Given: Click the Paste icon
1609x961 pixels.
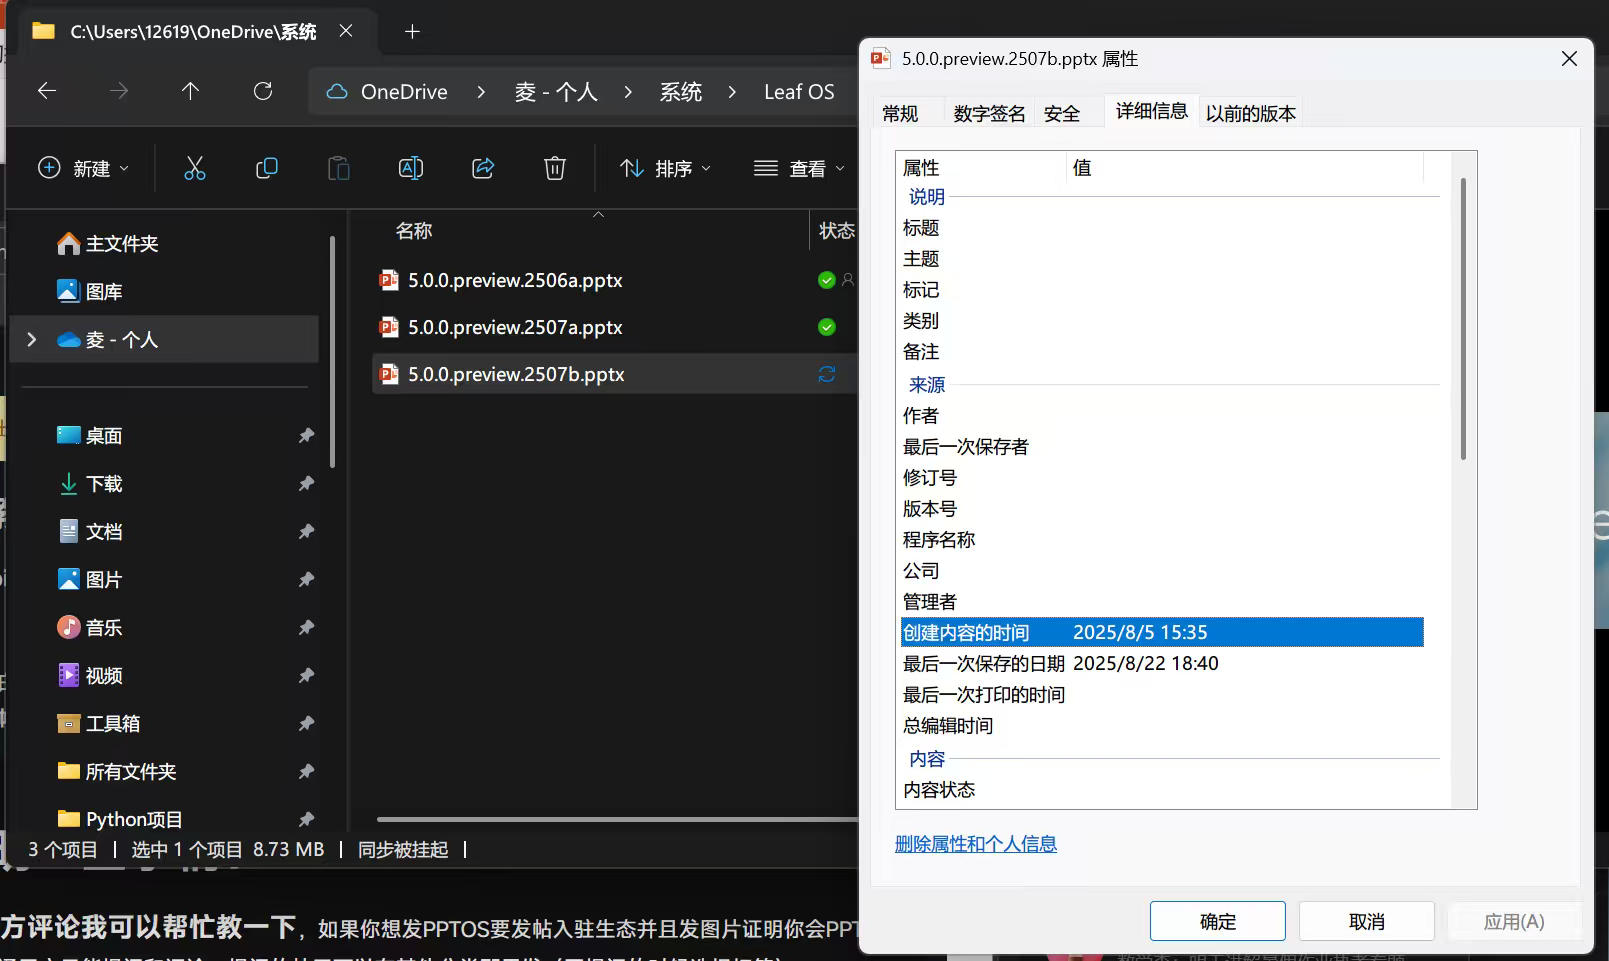Looking at the screenshot, I should click(x=338, y=168).
